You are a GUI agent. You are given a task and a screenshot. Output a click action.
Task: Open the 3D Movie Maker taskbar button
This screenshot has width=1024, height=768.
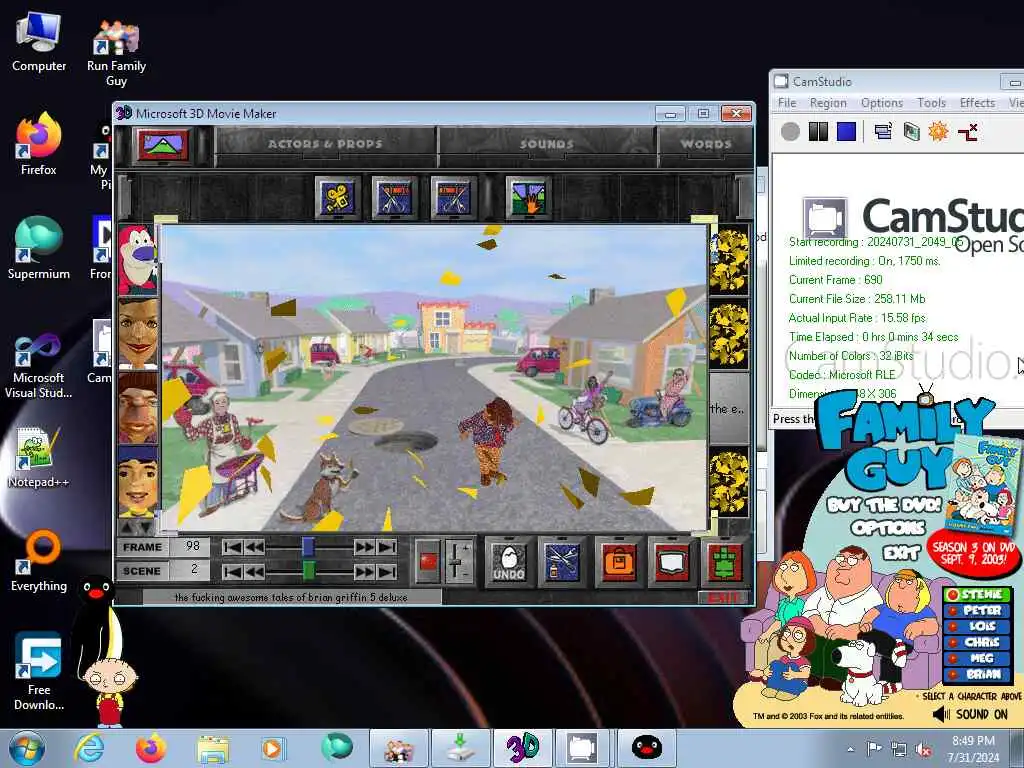[522, 748]
